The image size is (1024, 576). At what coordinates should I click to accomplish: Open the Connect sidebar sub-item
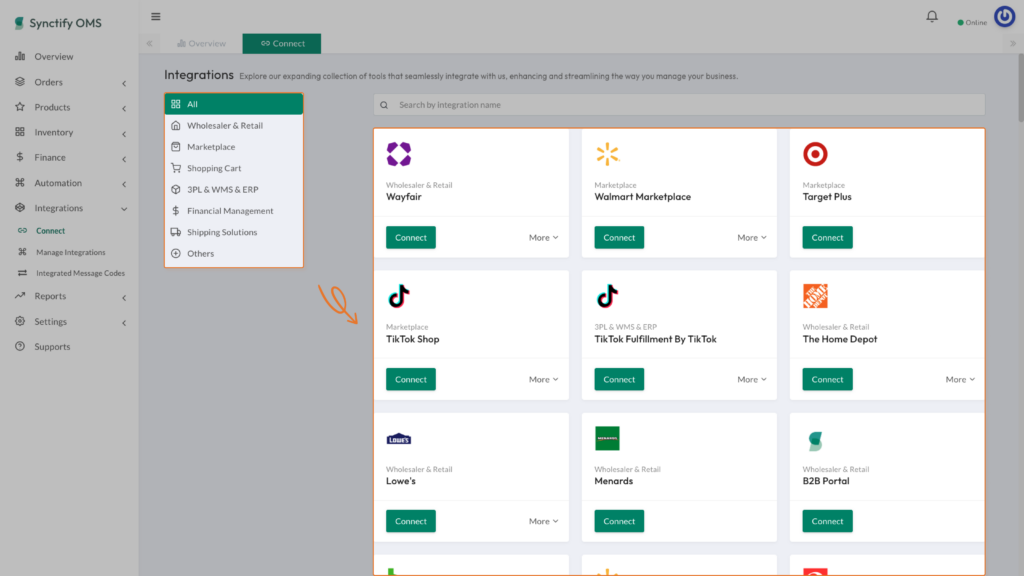click(x=50, y=231)
